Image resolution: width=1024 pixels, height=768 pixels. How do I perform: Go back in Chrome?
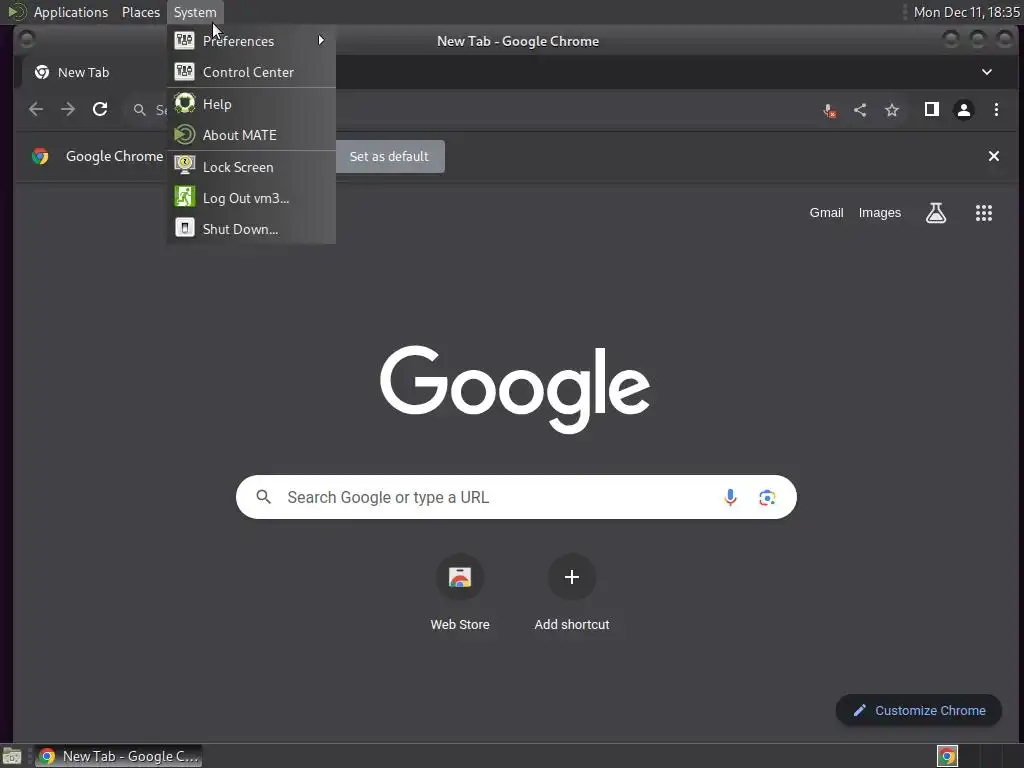(x=36, y=109)
